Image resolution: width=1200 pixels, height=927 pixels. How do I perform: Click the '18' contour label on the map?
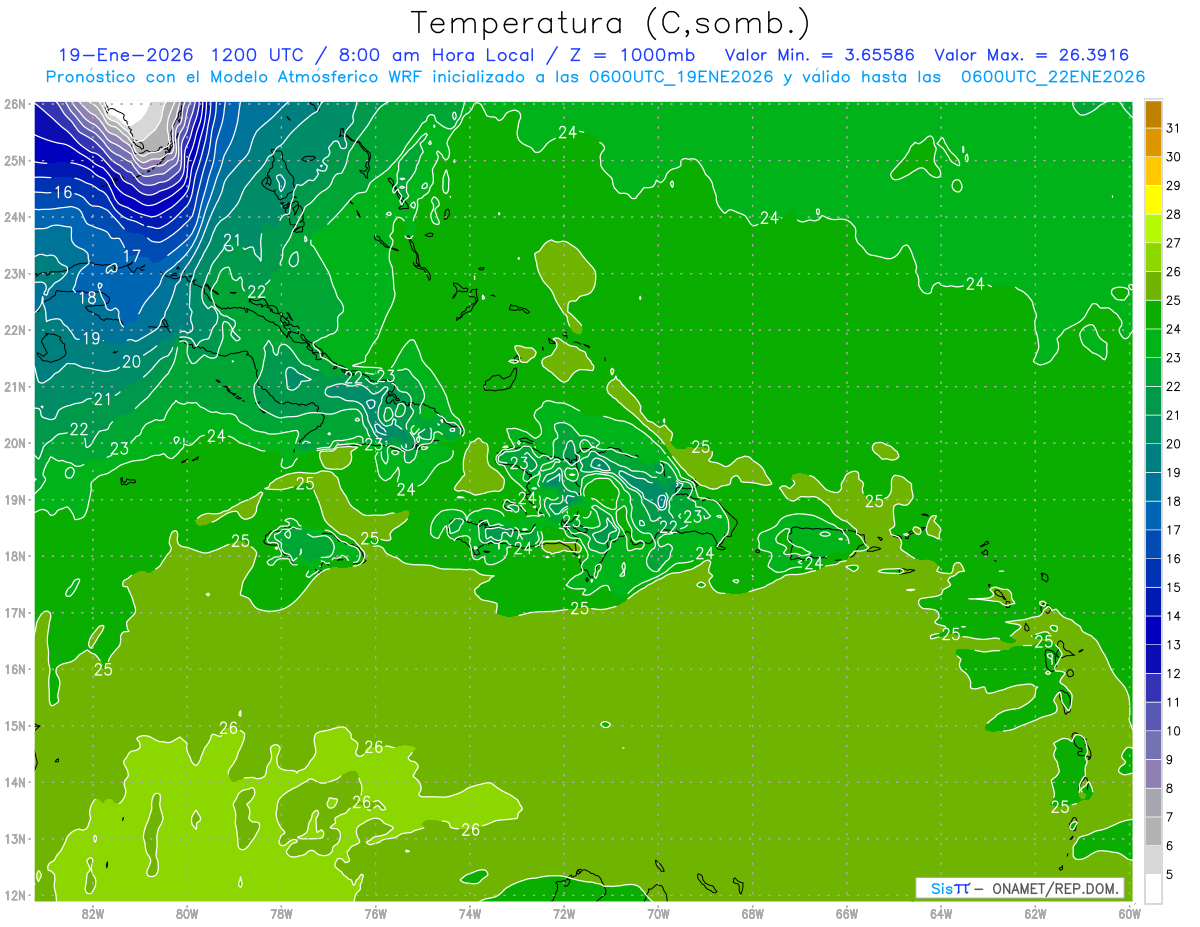(x=88, y=298)
